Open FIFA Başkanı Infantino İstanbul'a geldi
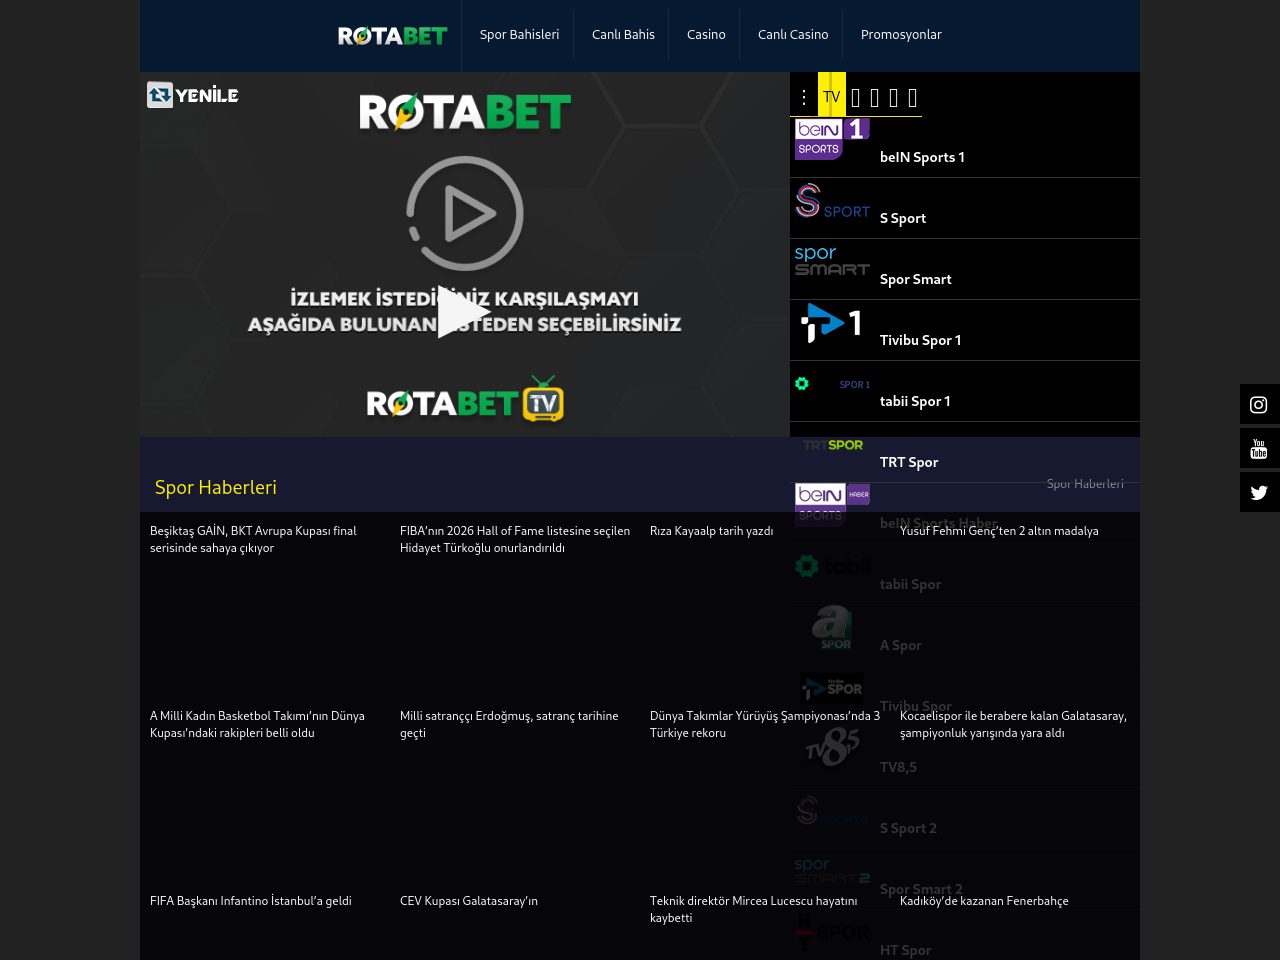Screen dimensions: 1280x960 point(251,902)
